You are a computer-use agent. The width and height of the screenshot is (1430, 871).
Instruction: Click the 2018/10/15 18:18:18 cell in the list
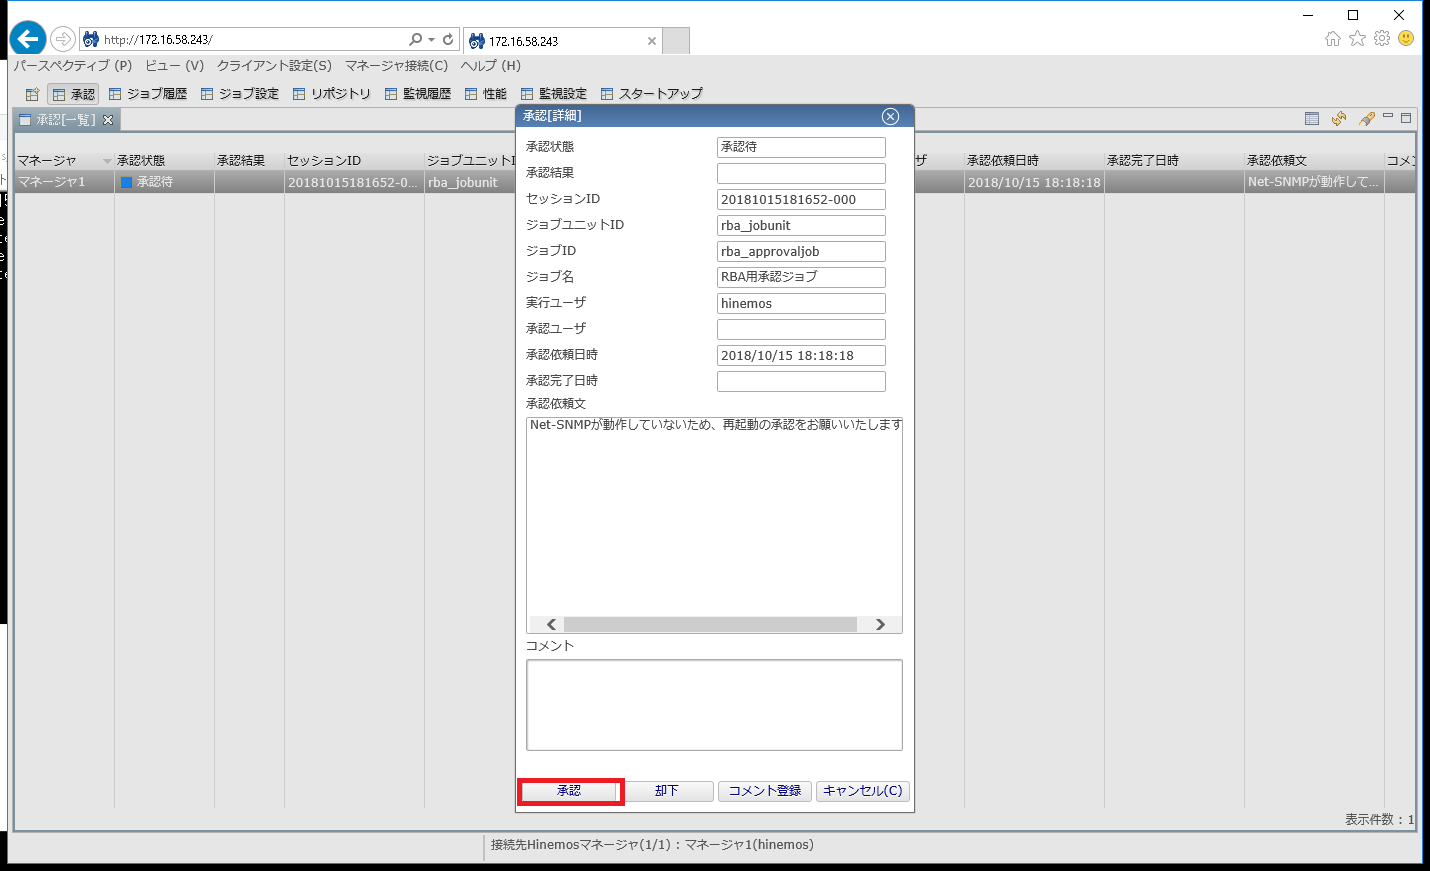click(x=1034, y=182)
